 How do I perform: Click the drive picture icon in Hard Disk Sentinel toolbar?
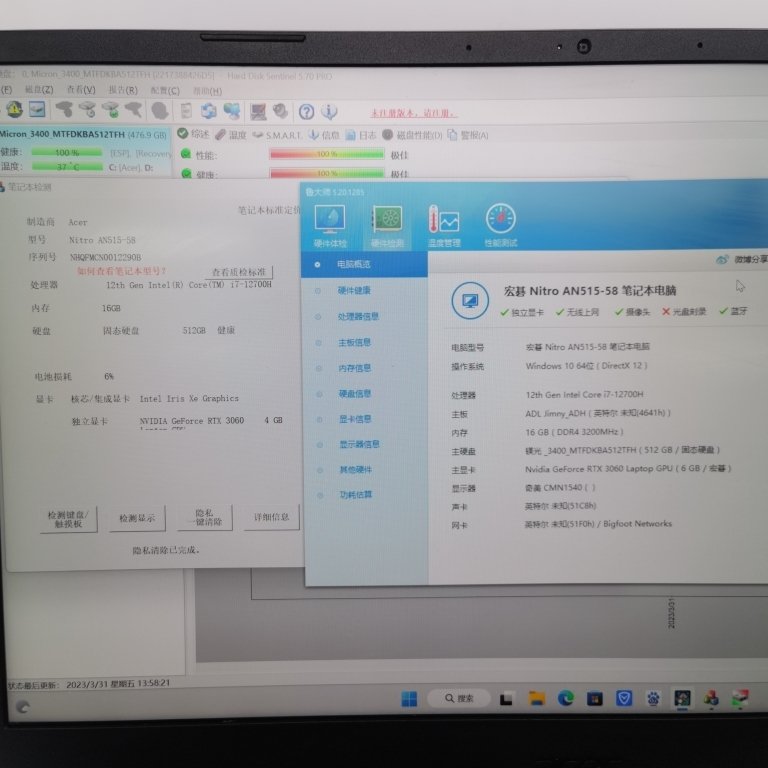click(37, 109)
